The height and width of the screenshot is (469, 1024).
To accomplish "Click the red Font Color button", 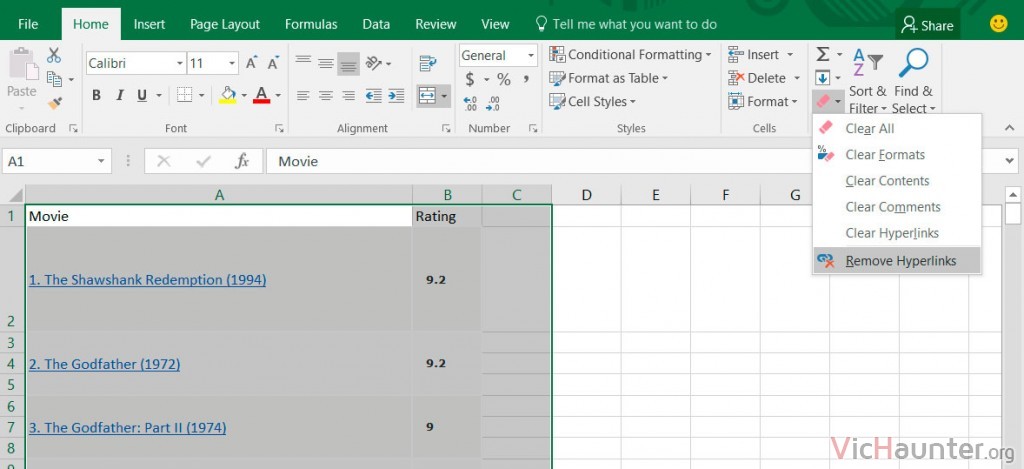I will [x=262, y=95].
